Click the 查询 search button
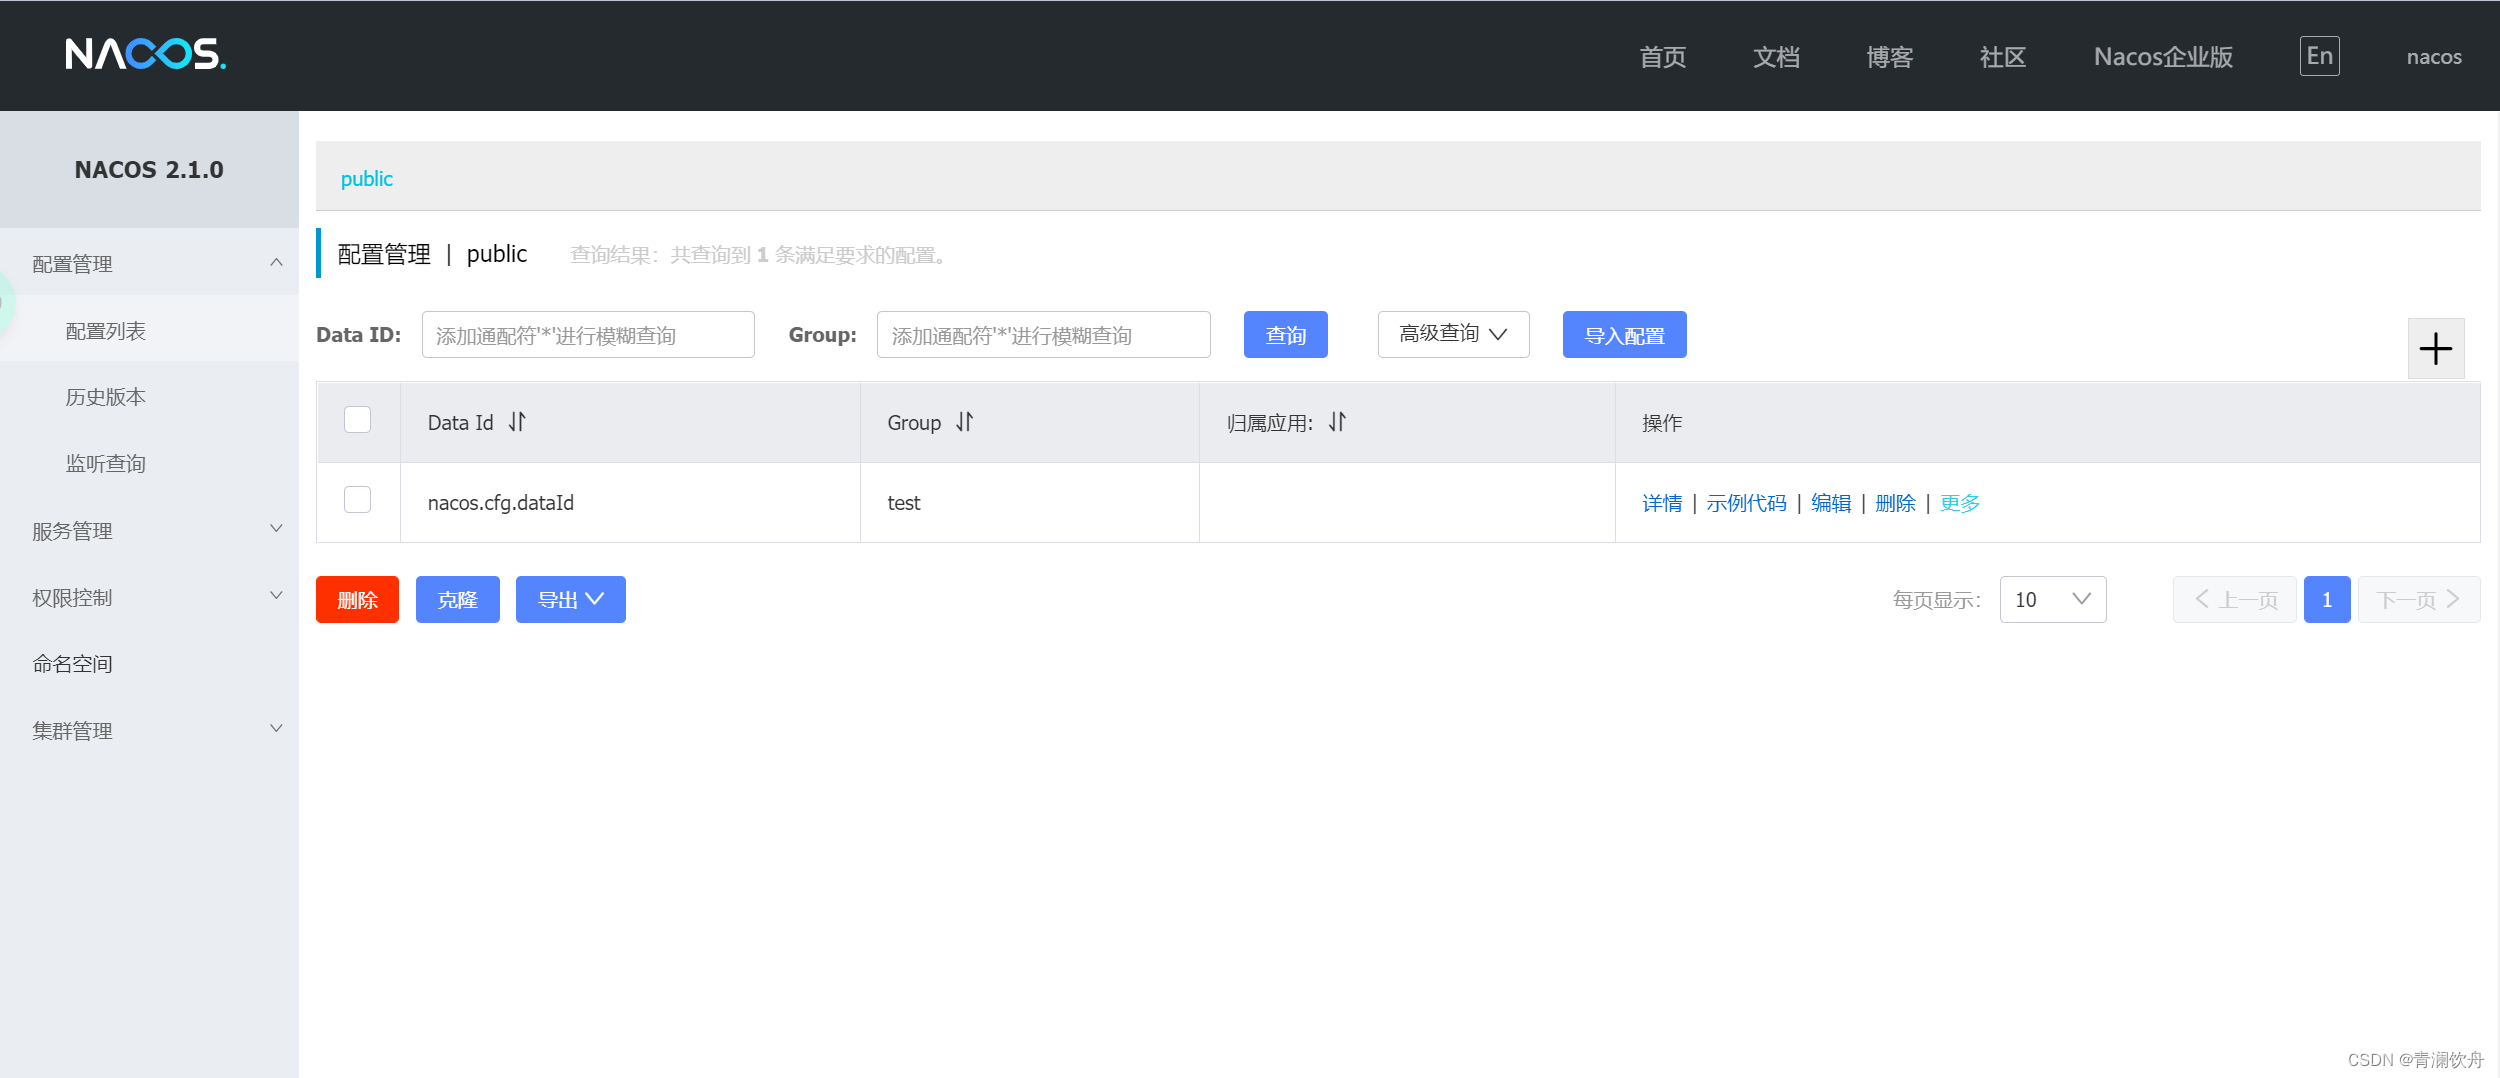 tap(1285, 334)
